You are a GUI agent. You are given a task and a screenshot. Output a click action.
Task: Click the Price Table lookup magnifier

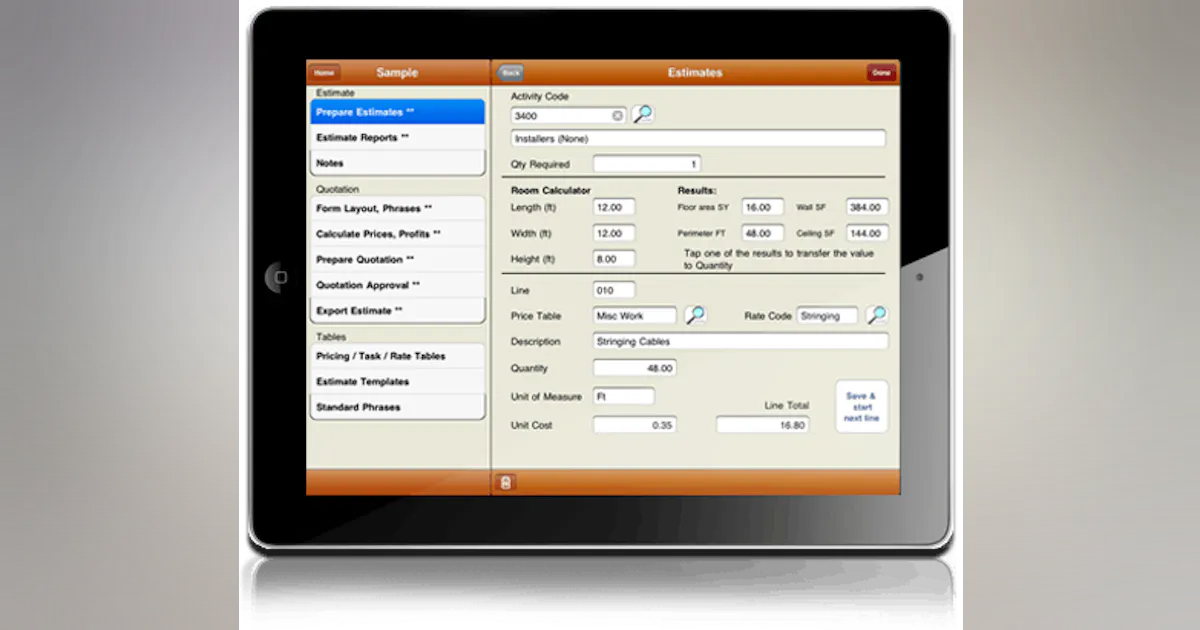coord(695,316)
